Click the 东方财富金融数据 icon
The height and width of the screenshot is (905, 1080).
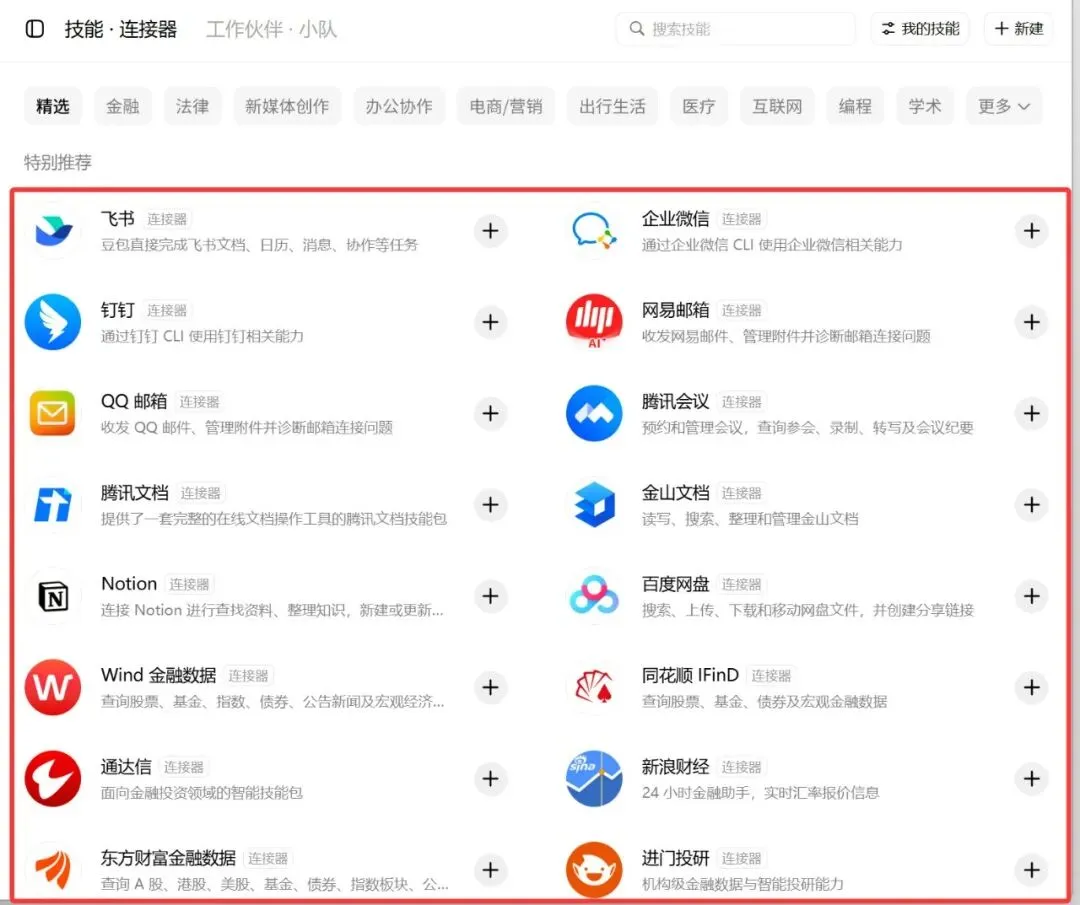pyautogui.click(x=53, y=870)
